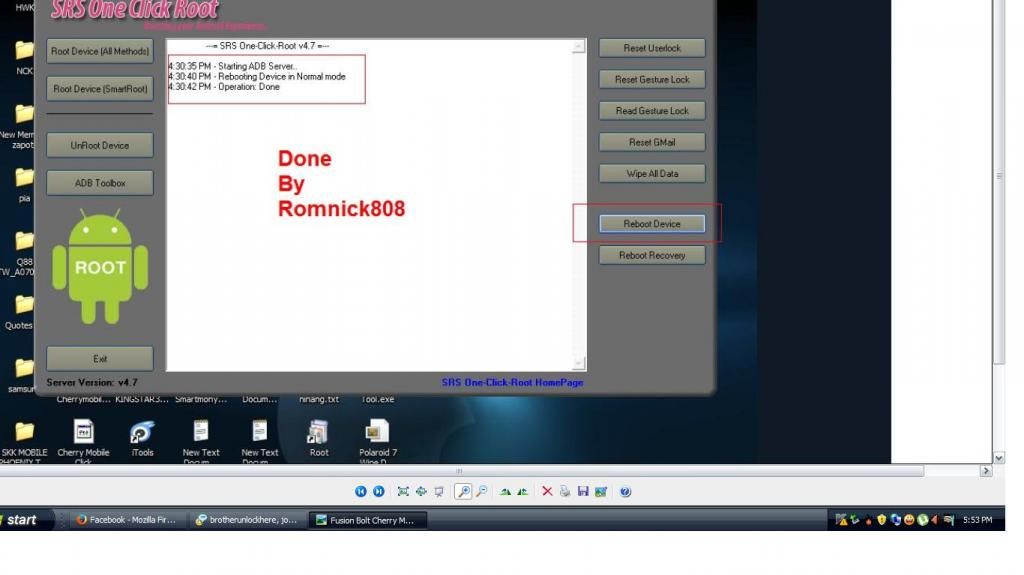
Task: Click the zoom out magnifier icon
Action: [x=482, y=491]
